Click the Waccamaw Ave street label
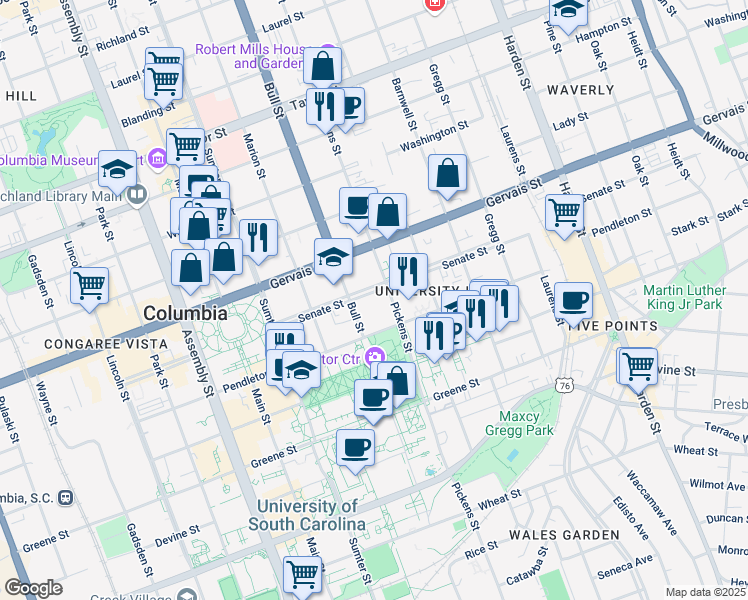 coord(652,503)
